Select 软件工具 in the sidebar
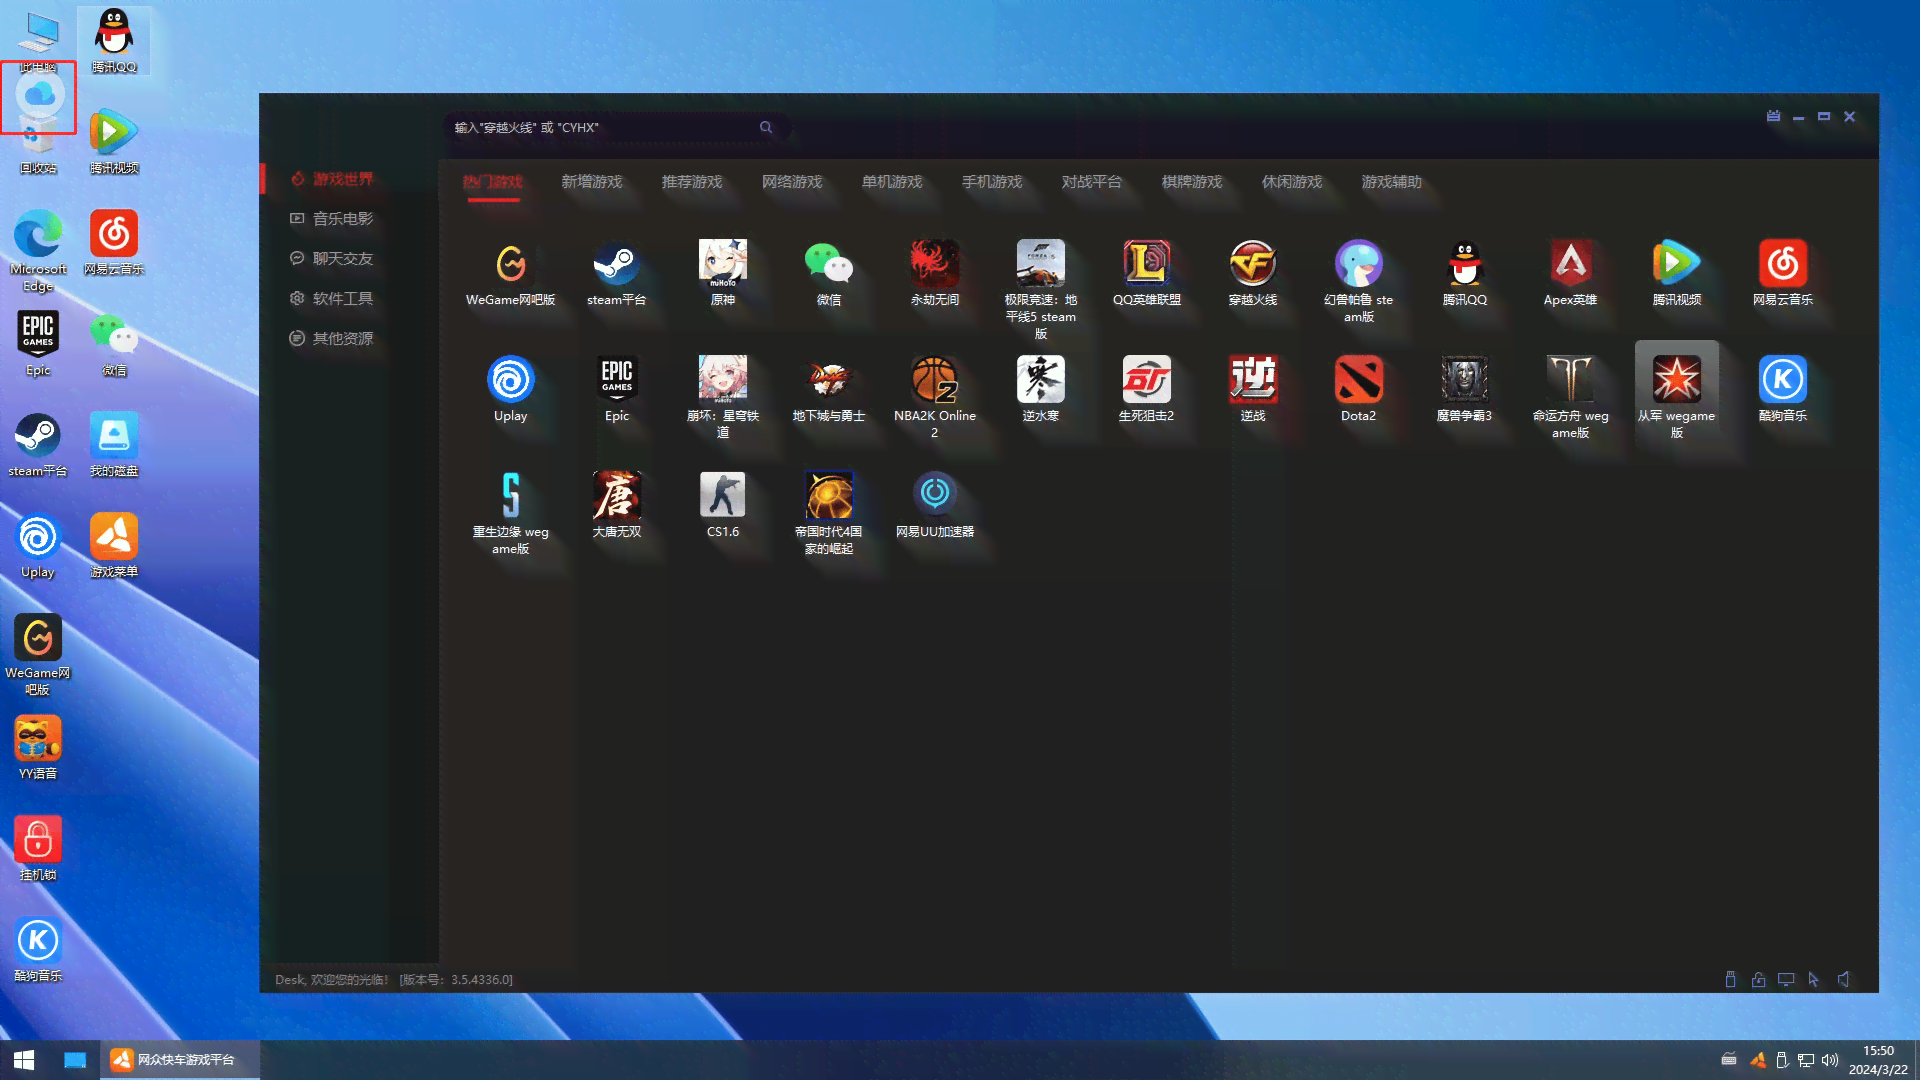Image resolution: width=1920 pixels, height=1080 pixels. coord(332,299)
